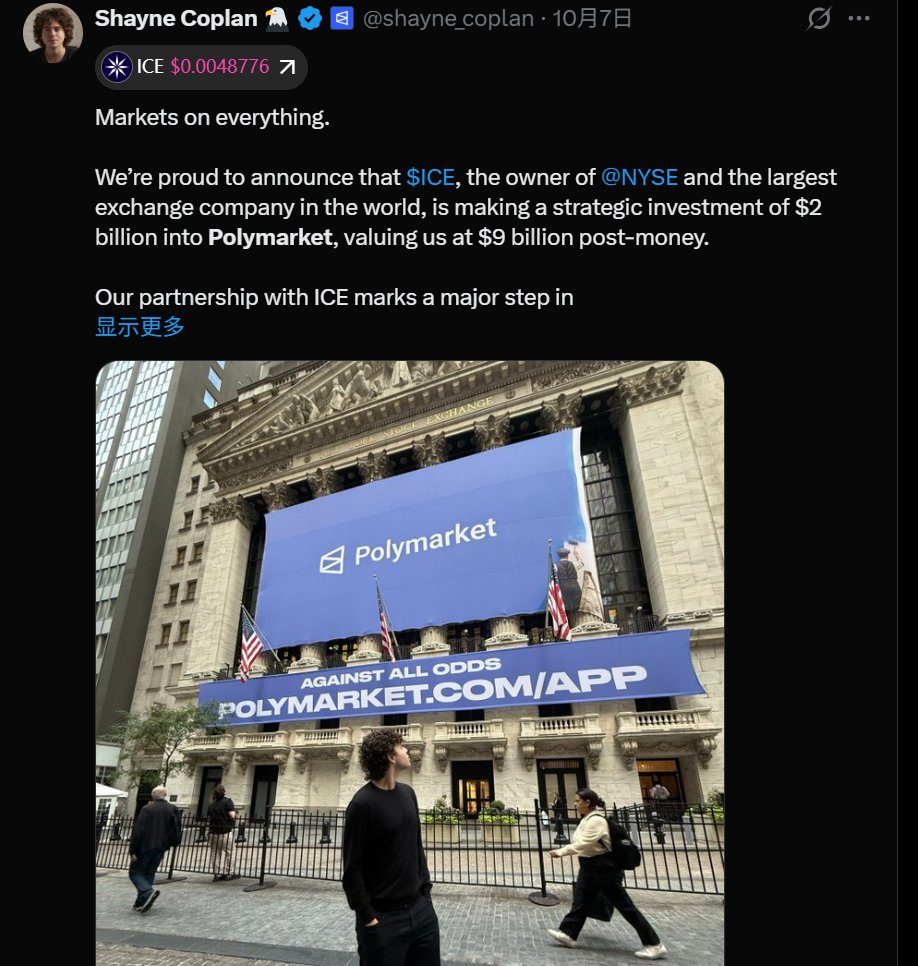Click the POLYMARKET.COM/APP banner in photo
This screenshot has width=918, height=966.
tap(452, 678)
